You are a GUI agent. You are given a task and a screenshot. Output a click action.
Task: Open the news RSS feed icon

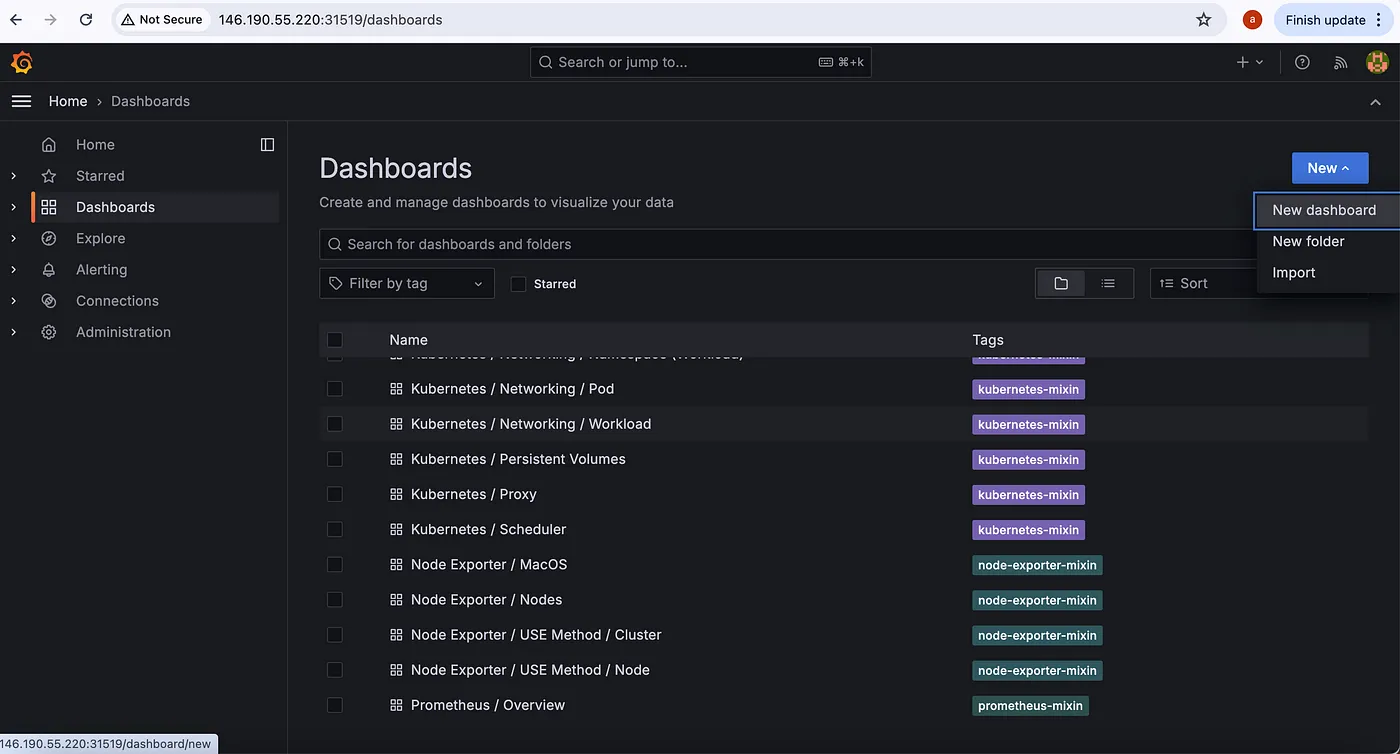pyautogui.click(x=1341, y=62)
